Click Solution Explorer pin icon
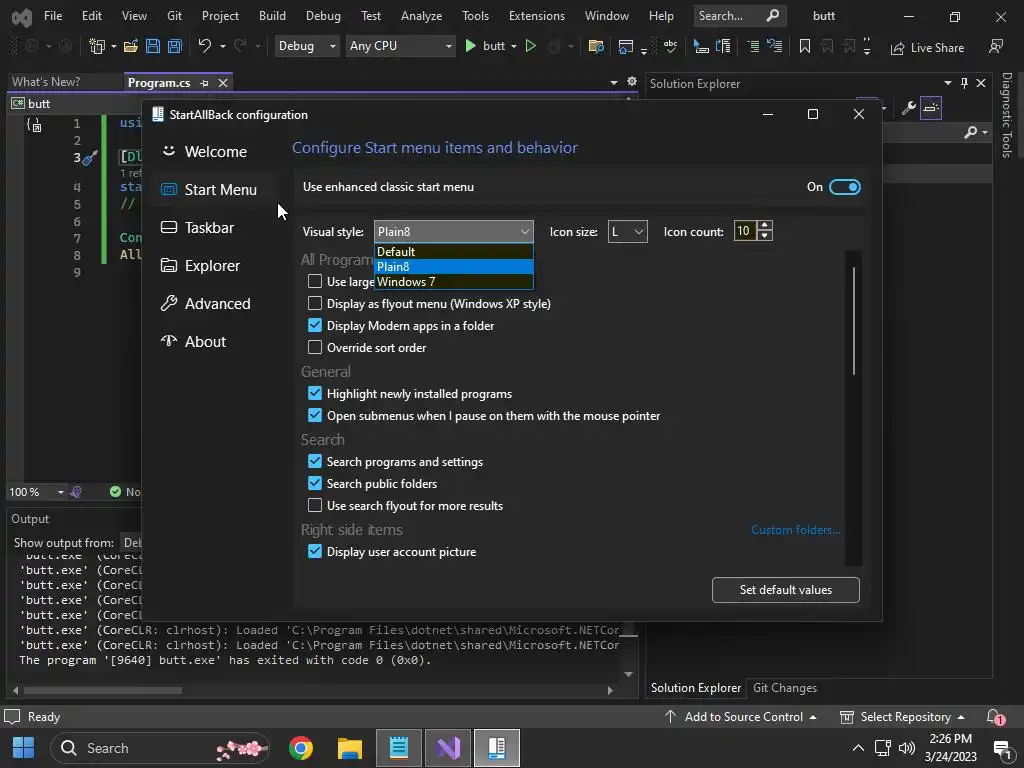Image resolution: width=1024 pixels, height=768 pixels. tap(965, 83)
